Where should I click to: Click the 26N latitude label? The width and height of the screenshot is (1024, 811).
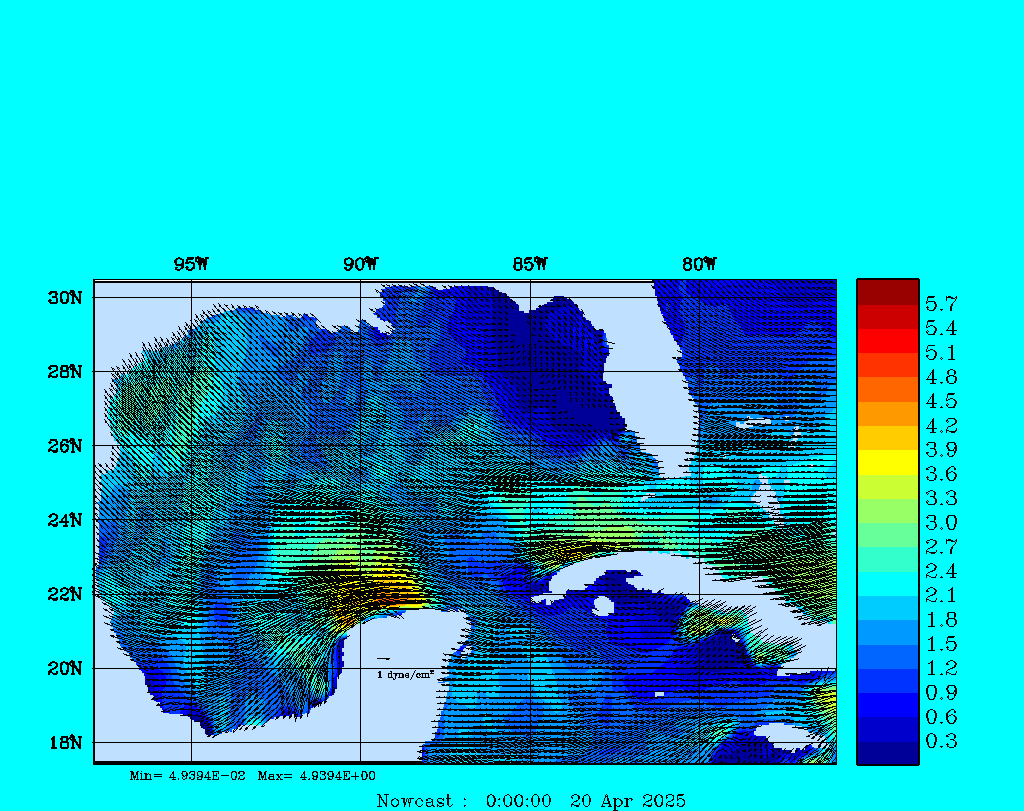64,446
